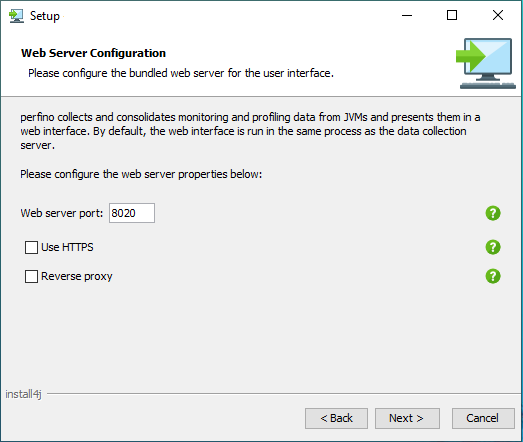Maximize the Setup window

point(452,15)
